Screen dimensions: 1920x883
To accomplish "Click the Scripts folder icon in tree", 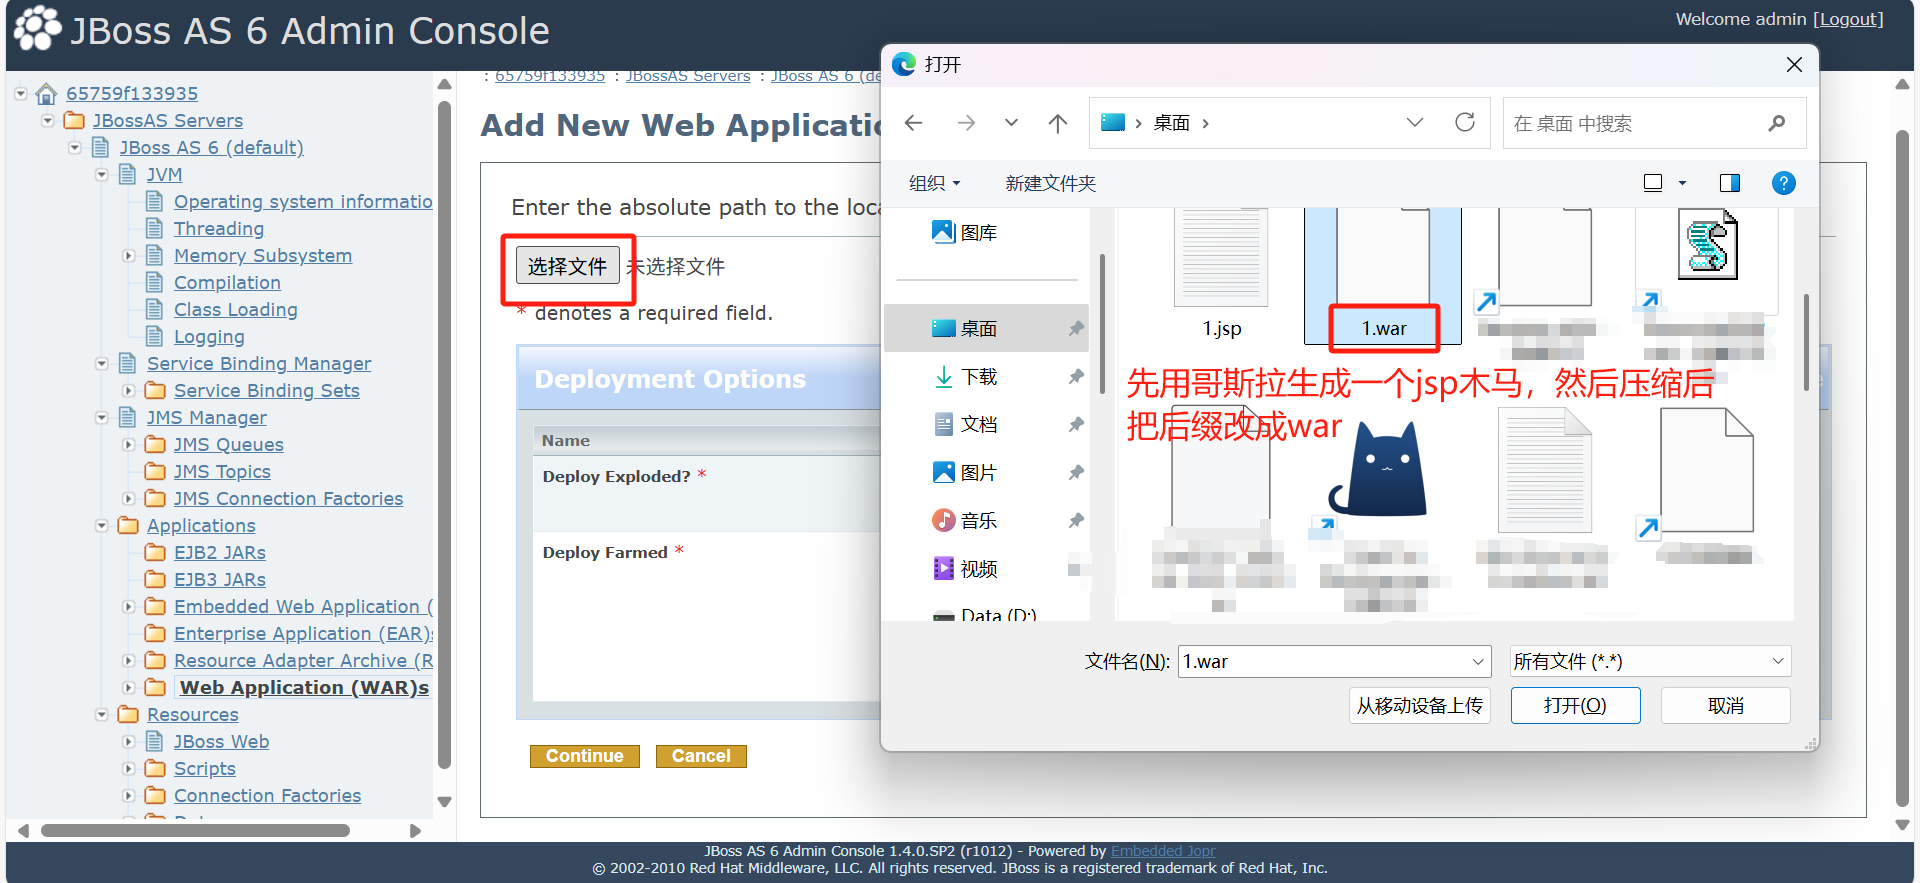I will tap(155, 768).
